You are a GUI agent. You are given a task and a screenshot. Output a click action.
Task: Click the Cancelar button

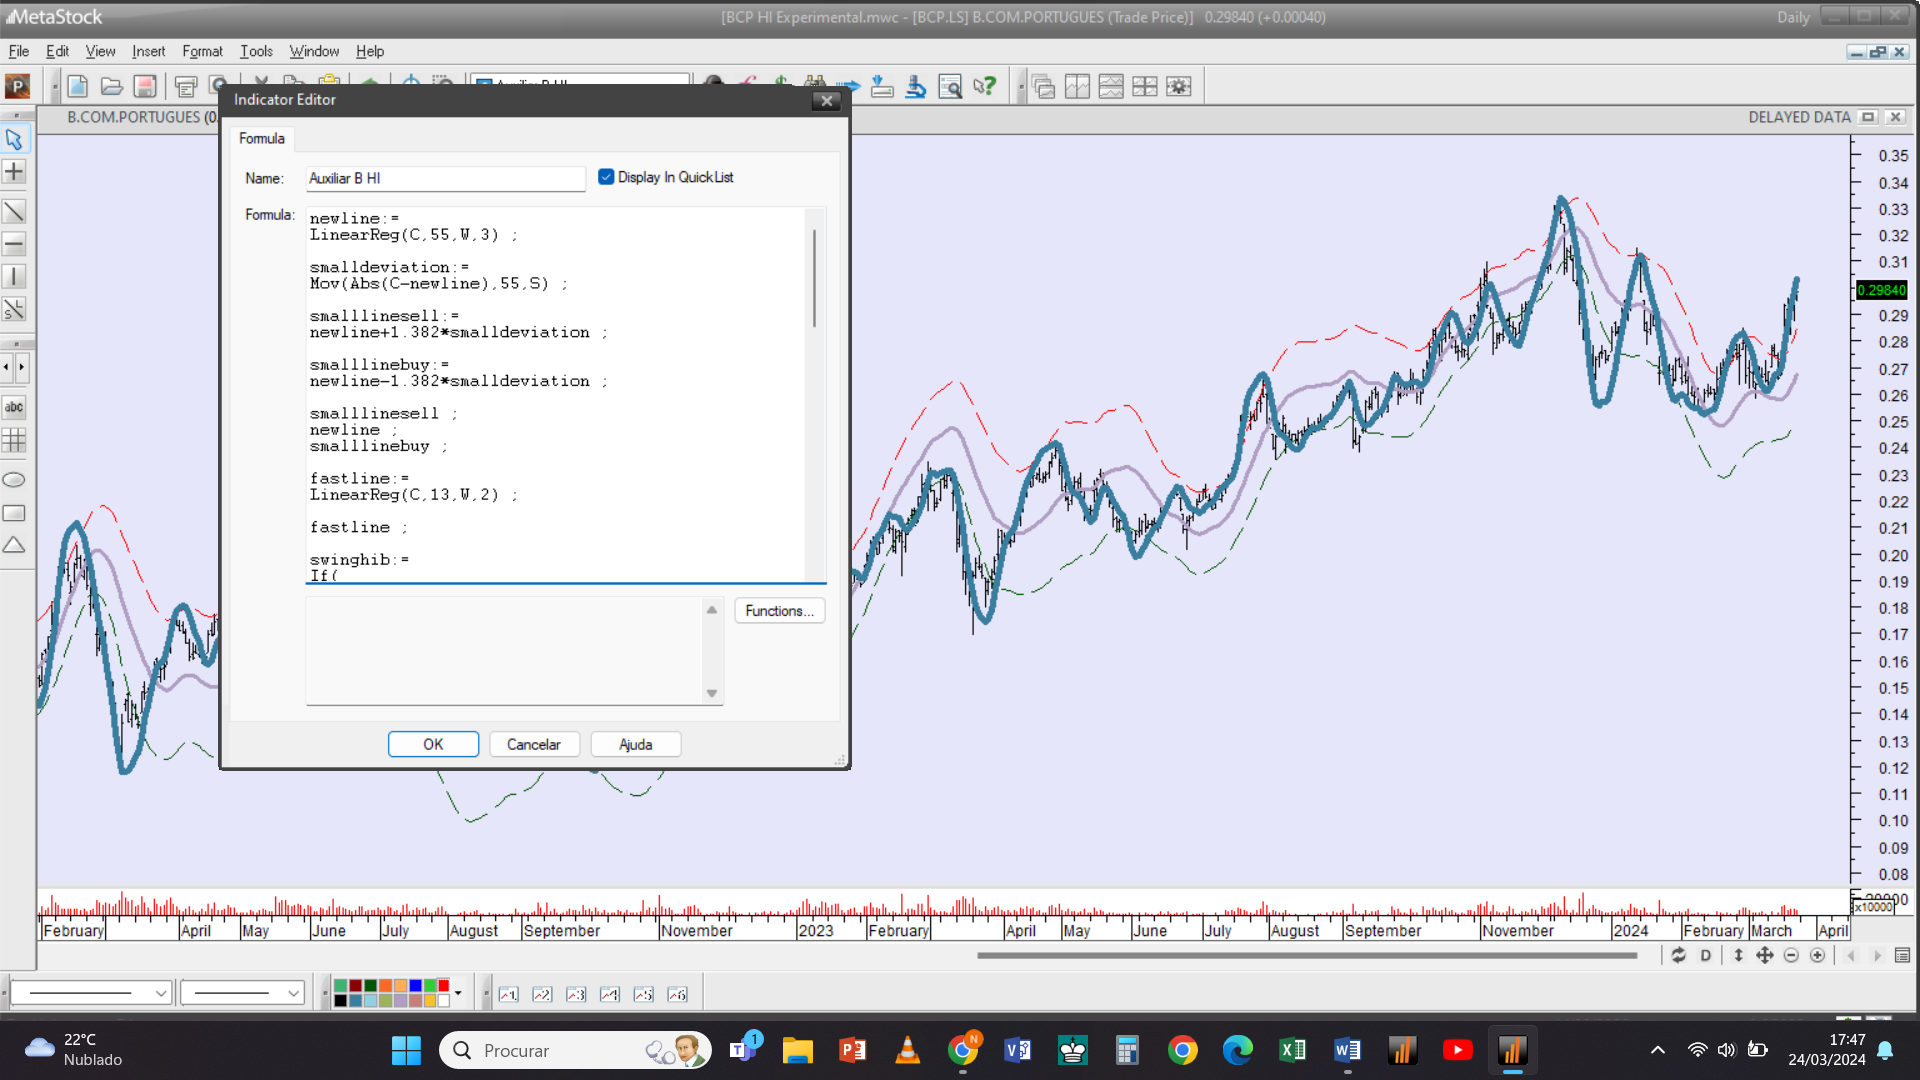pos(533,744)
